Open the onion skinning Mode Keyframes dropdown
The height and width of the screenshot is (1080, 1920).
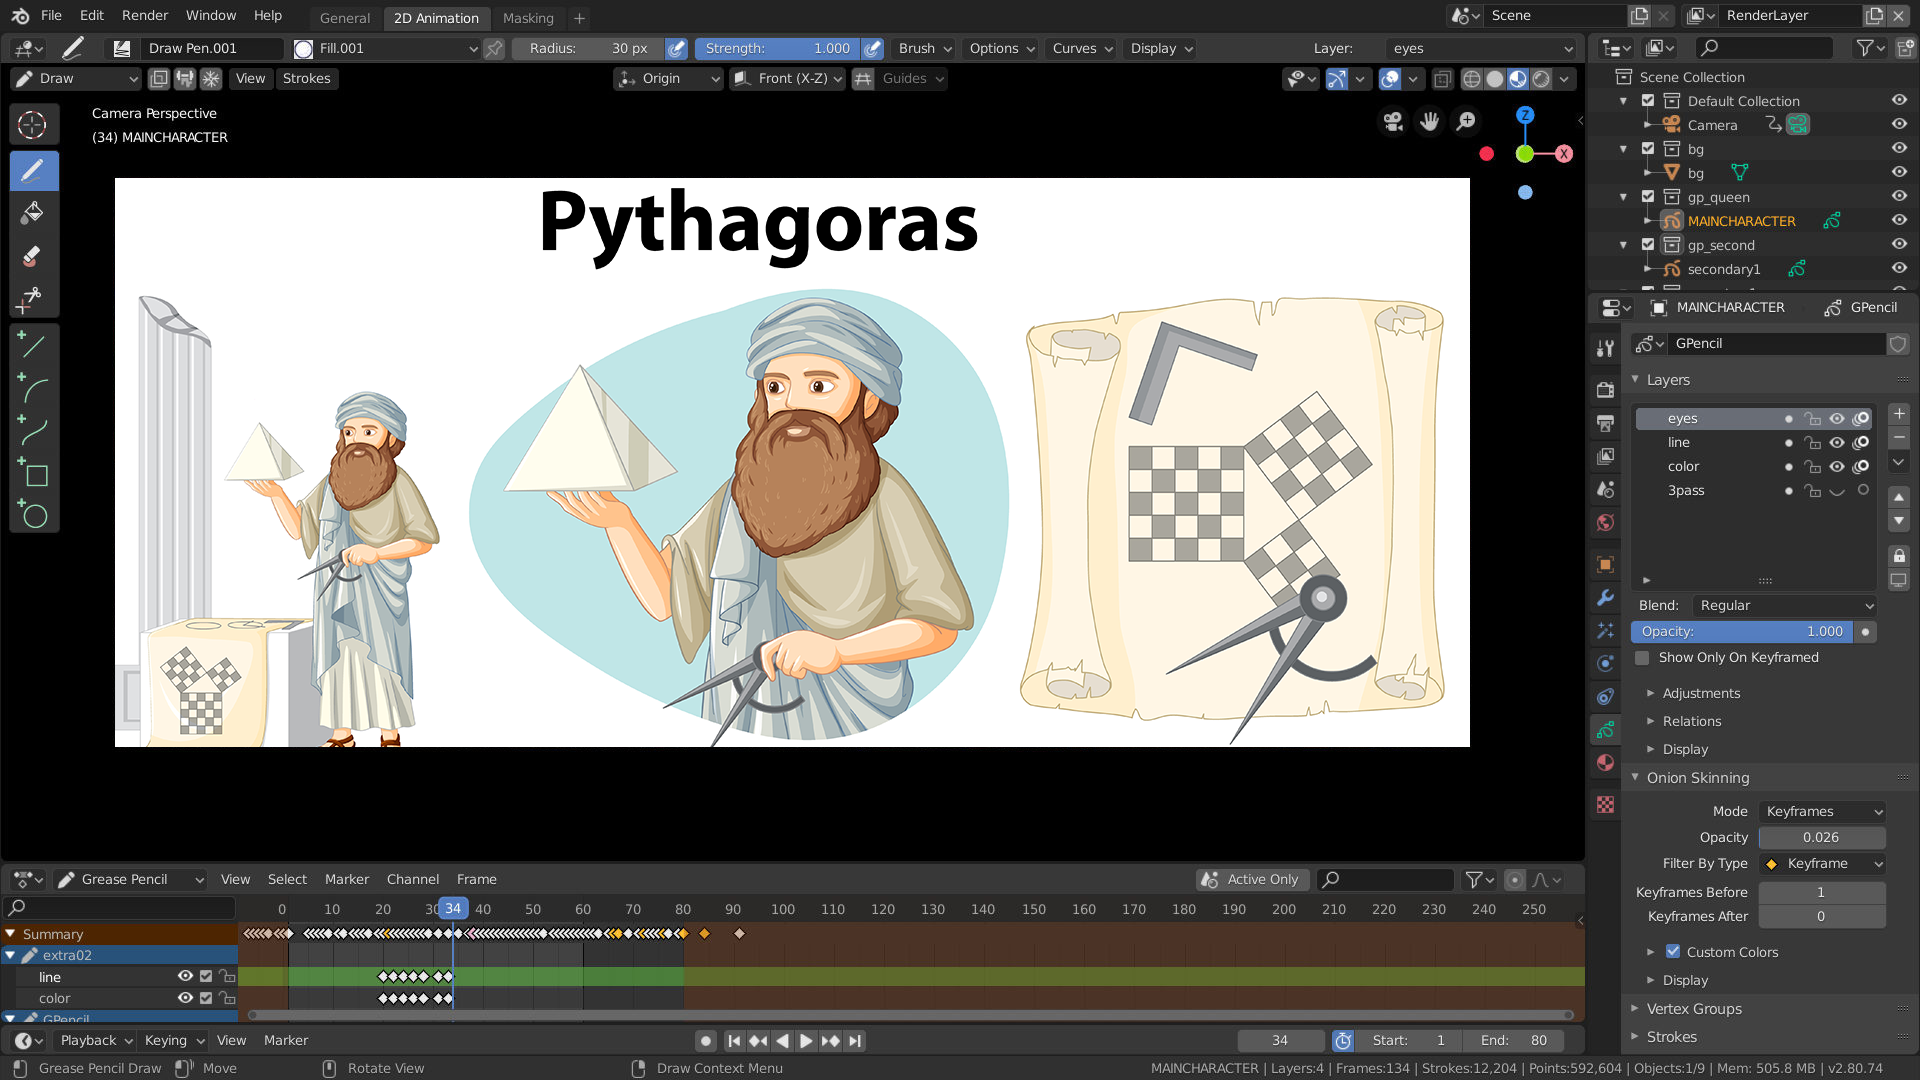[x=1822, y=812]
